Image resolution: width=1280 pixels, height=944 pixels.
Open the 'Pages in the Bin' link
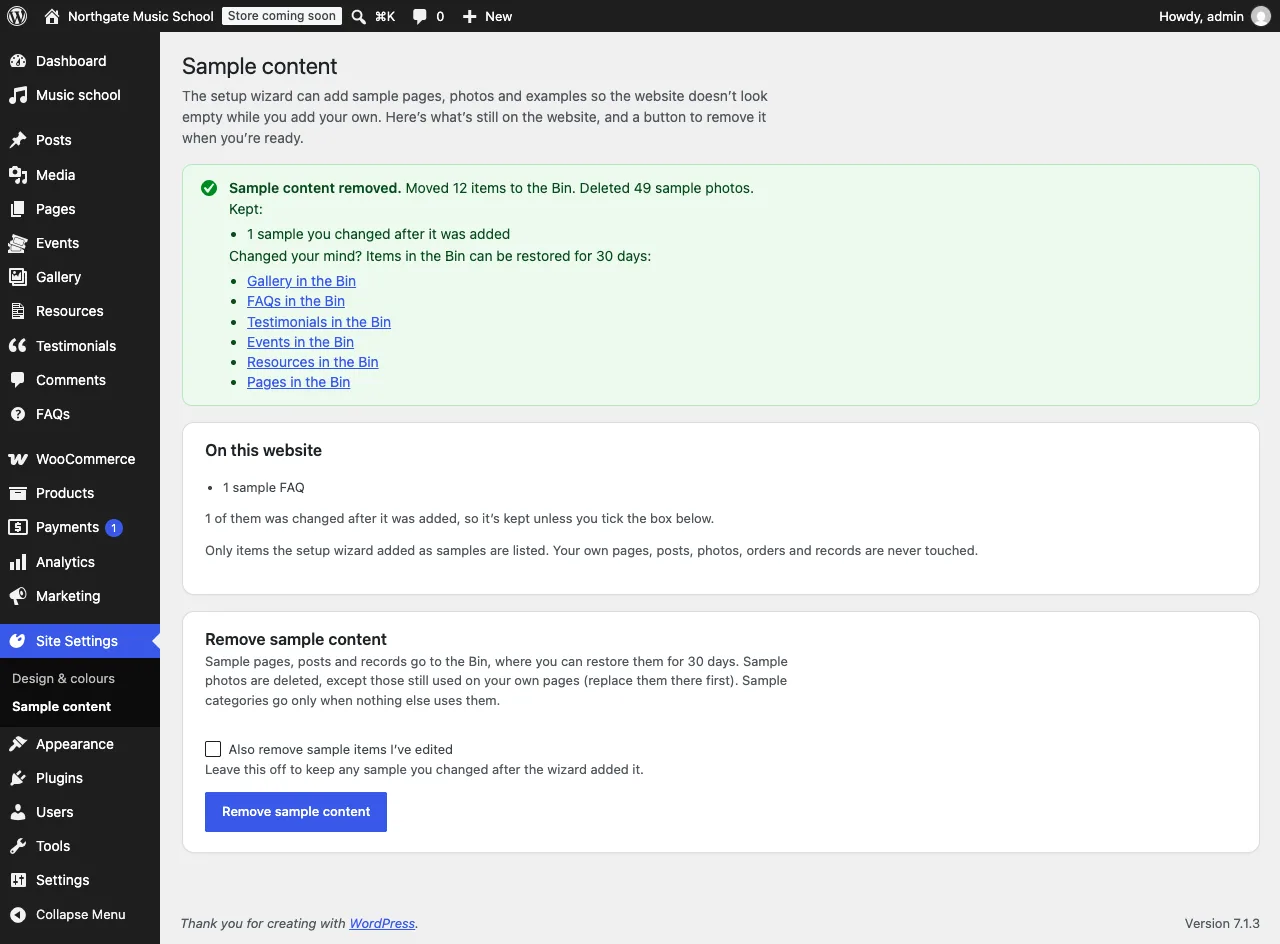(298, 382)
